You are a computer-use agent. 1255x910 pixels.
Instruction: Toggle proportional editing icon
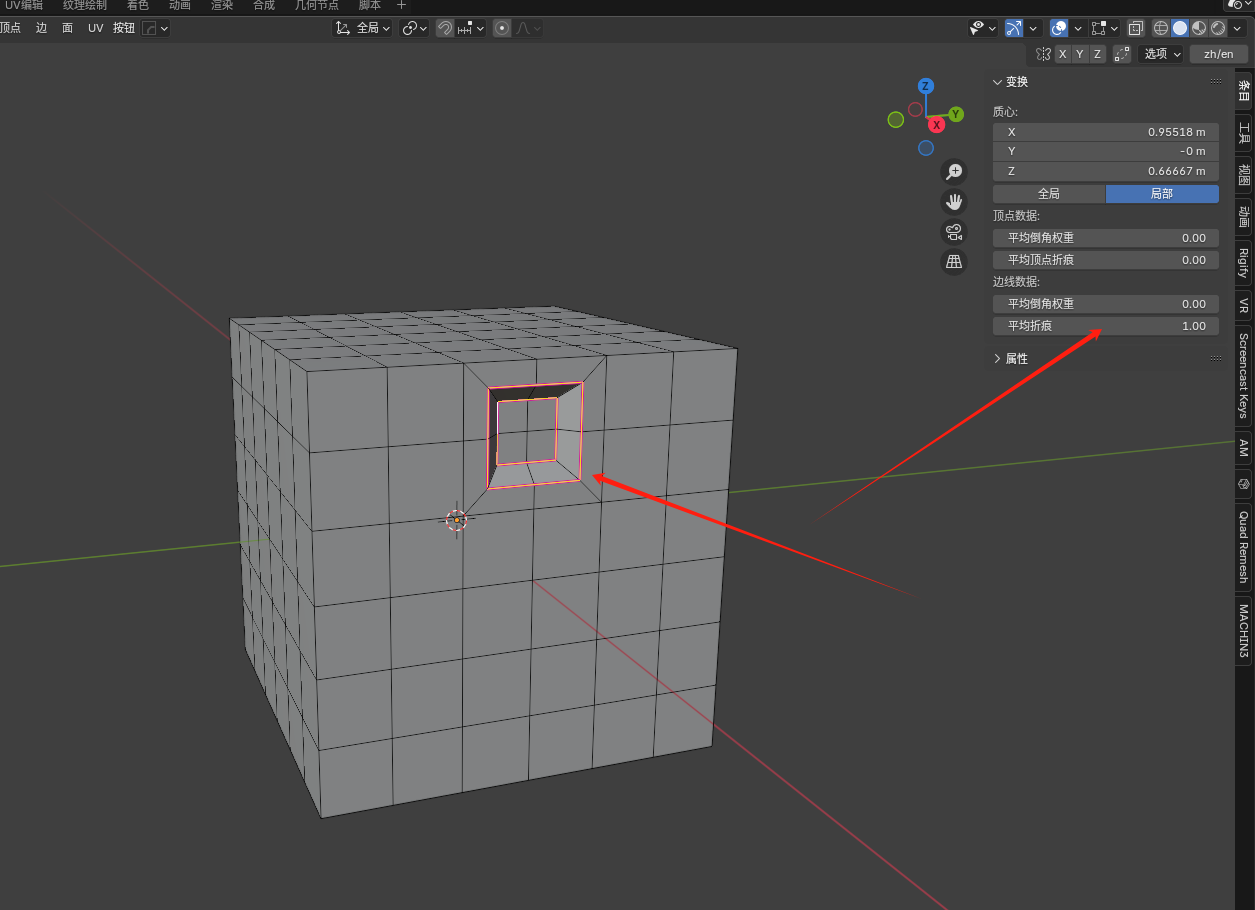(502, 28)
